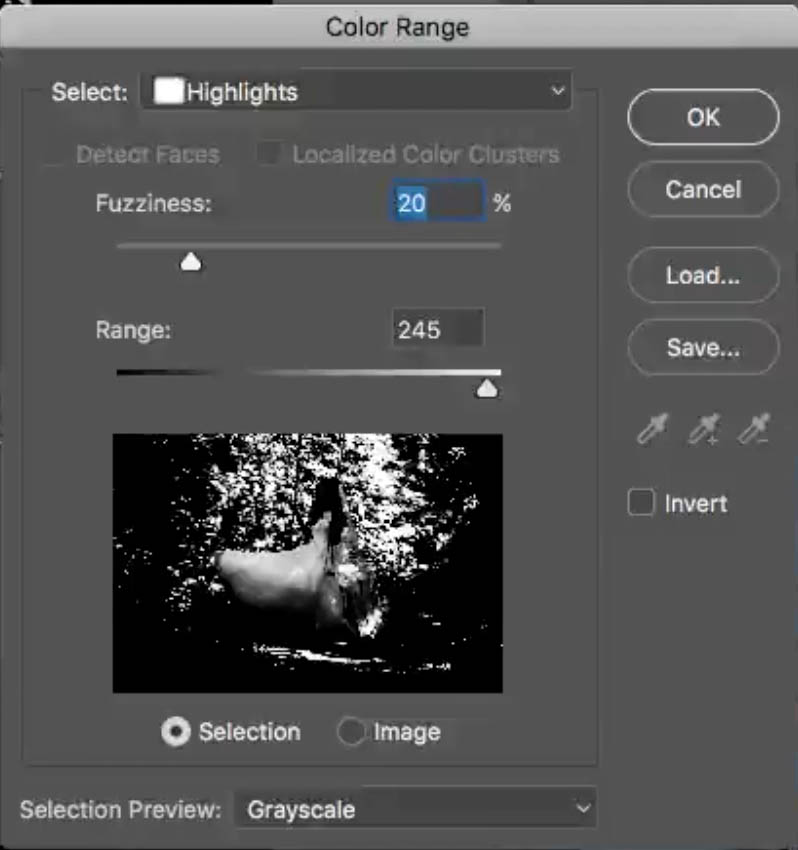Select the Add to Sample eyedropper

click(x=703, y=430)
